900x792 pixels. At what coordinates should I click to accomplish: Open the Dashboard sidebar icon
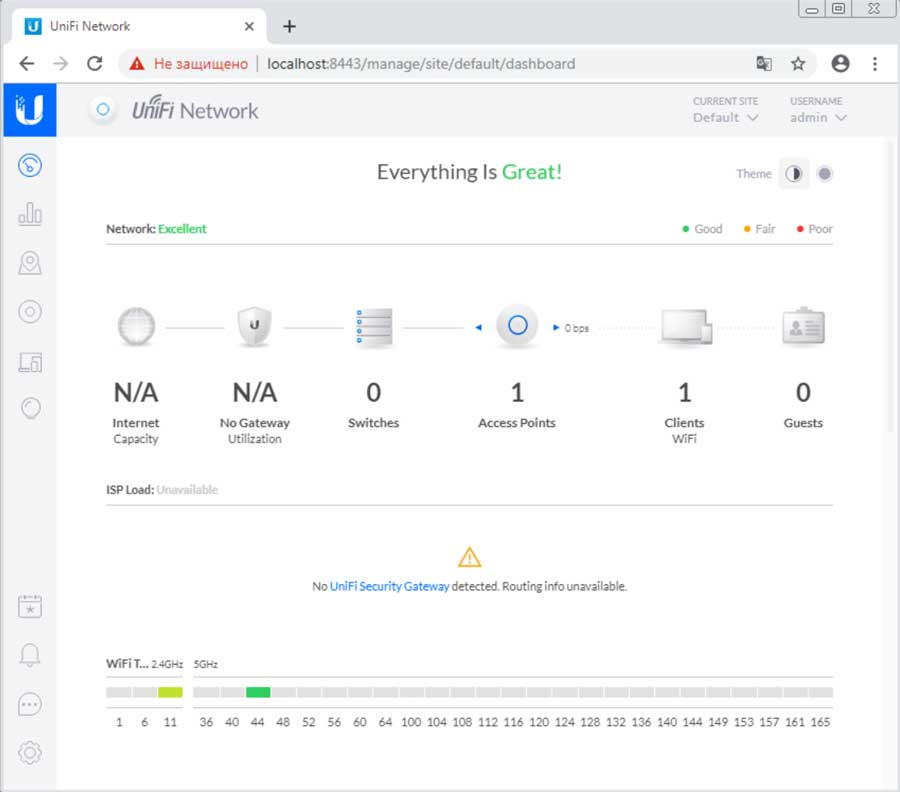(x=30, y=165)
